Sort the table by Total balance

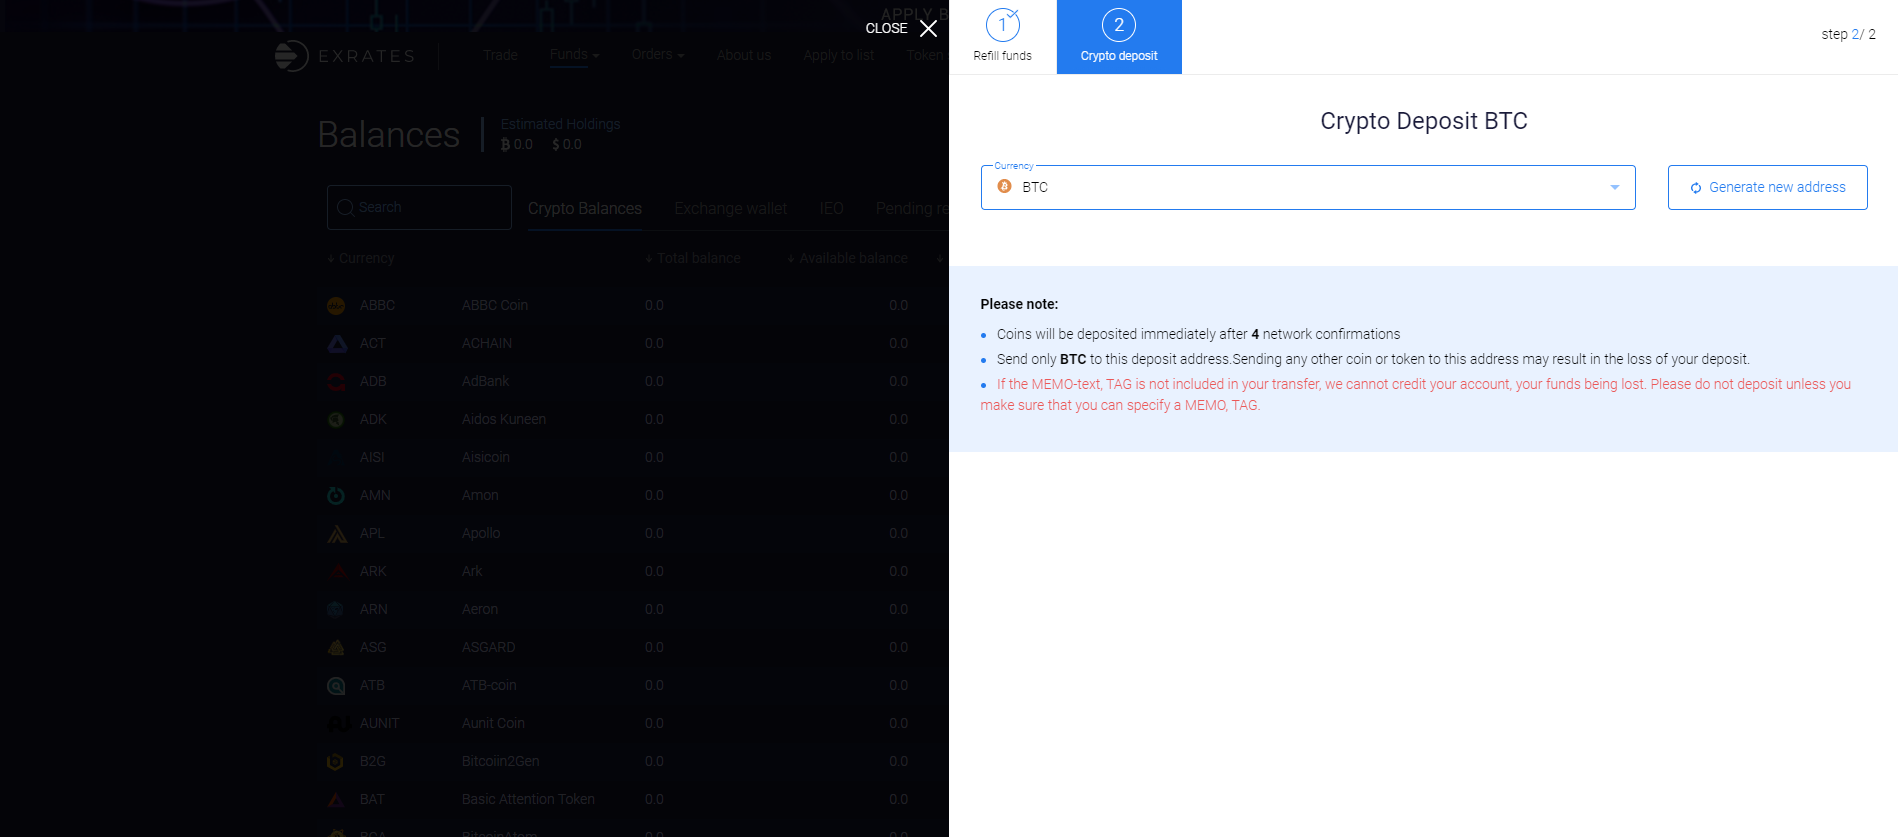tap(693, 258)
